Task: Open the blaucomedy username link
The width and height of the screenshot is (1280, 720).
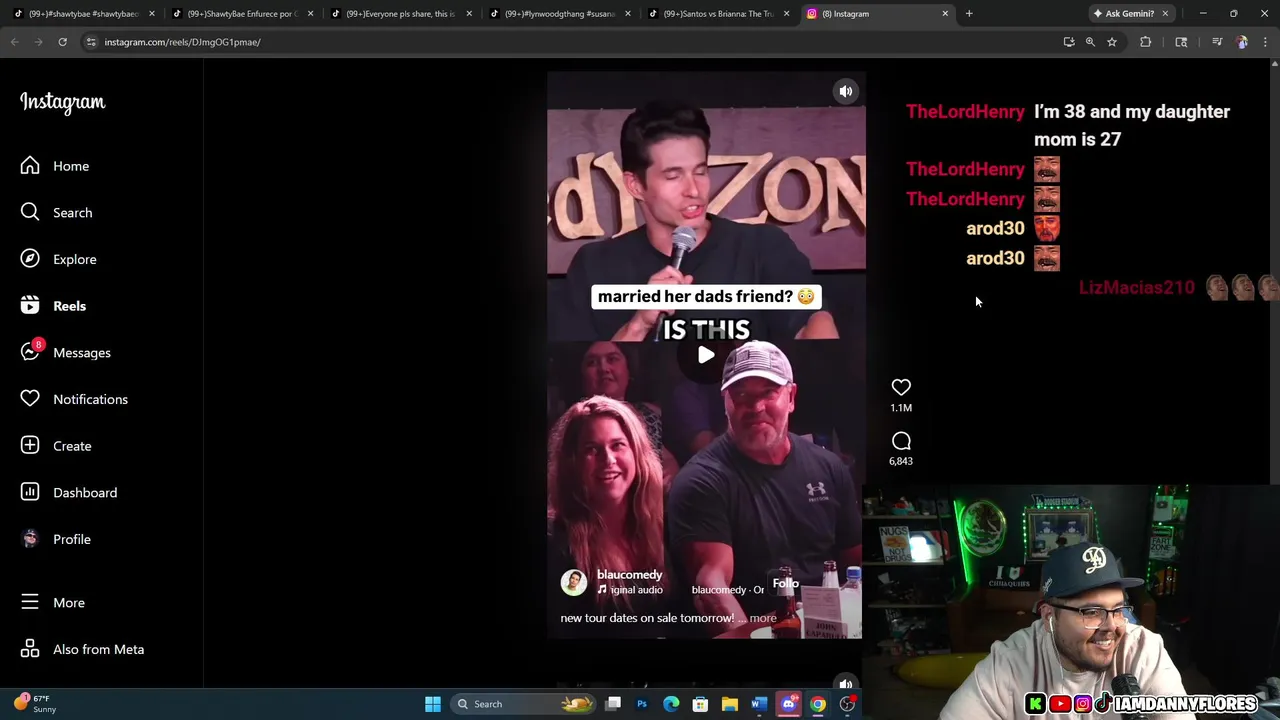Action: click(x=629, y=574)
